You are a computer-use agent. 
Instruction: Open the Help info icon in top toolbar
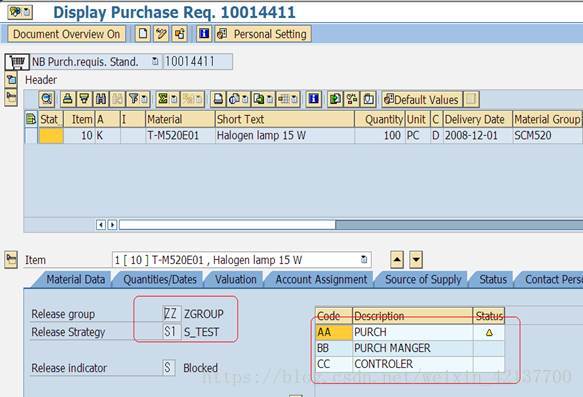[204, 34]
